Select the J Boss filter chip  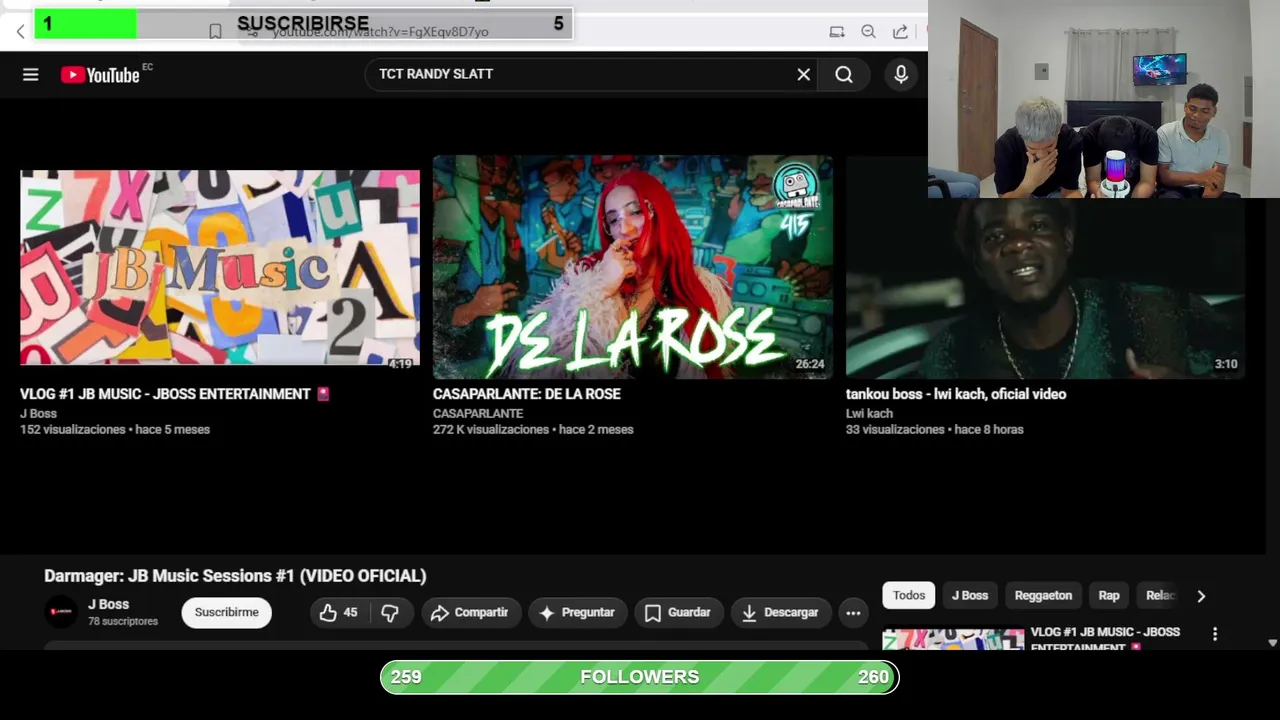[x=970, y=595]
